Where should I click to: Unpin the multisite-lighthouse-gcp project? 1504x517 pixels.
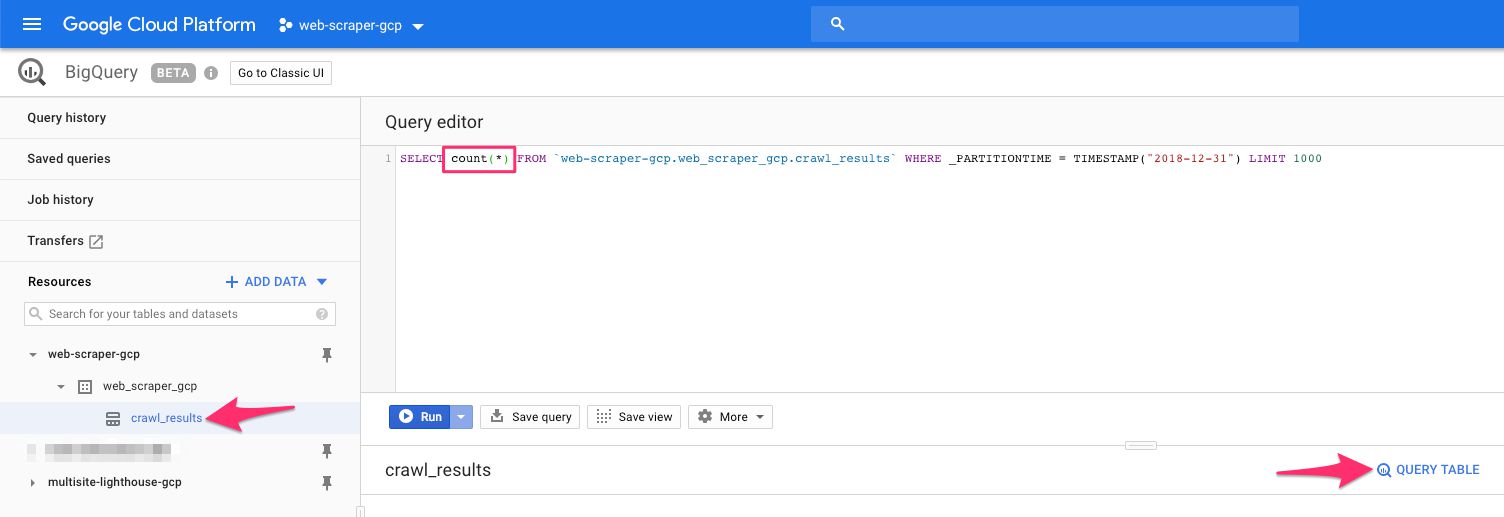[326, 483]
